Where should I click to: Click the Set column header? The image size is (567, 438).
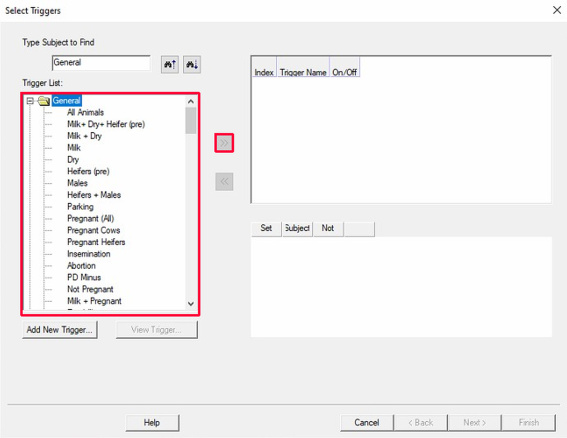[266, 229]
